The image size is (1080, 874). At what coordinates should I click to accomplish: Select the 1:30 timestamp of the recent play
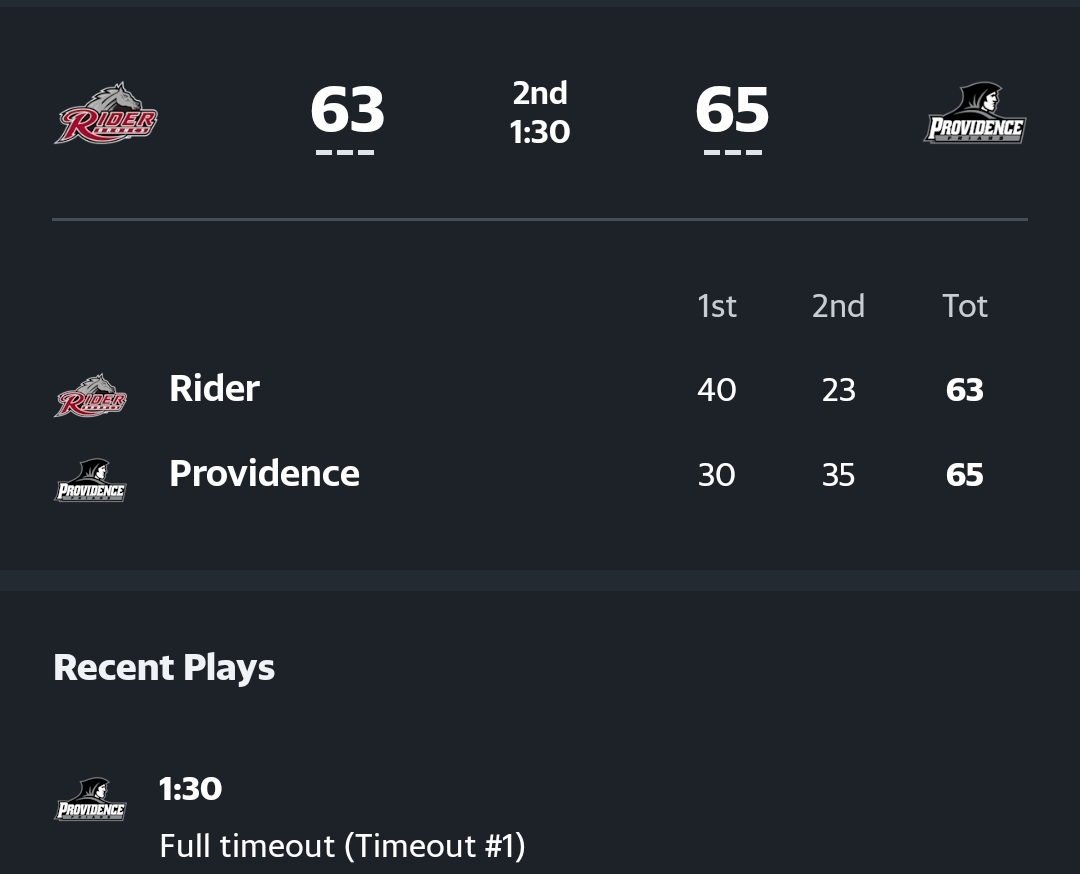pyautogui.click(x=190, y=789)
